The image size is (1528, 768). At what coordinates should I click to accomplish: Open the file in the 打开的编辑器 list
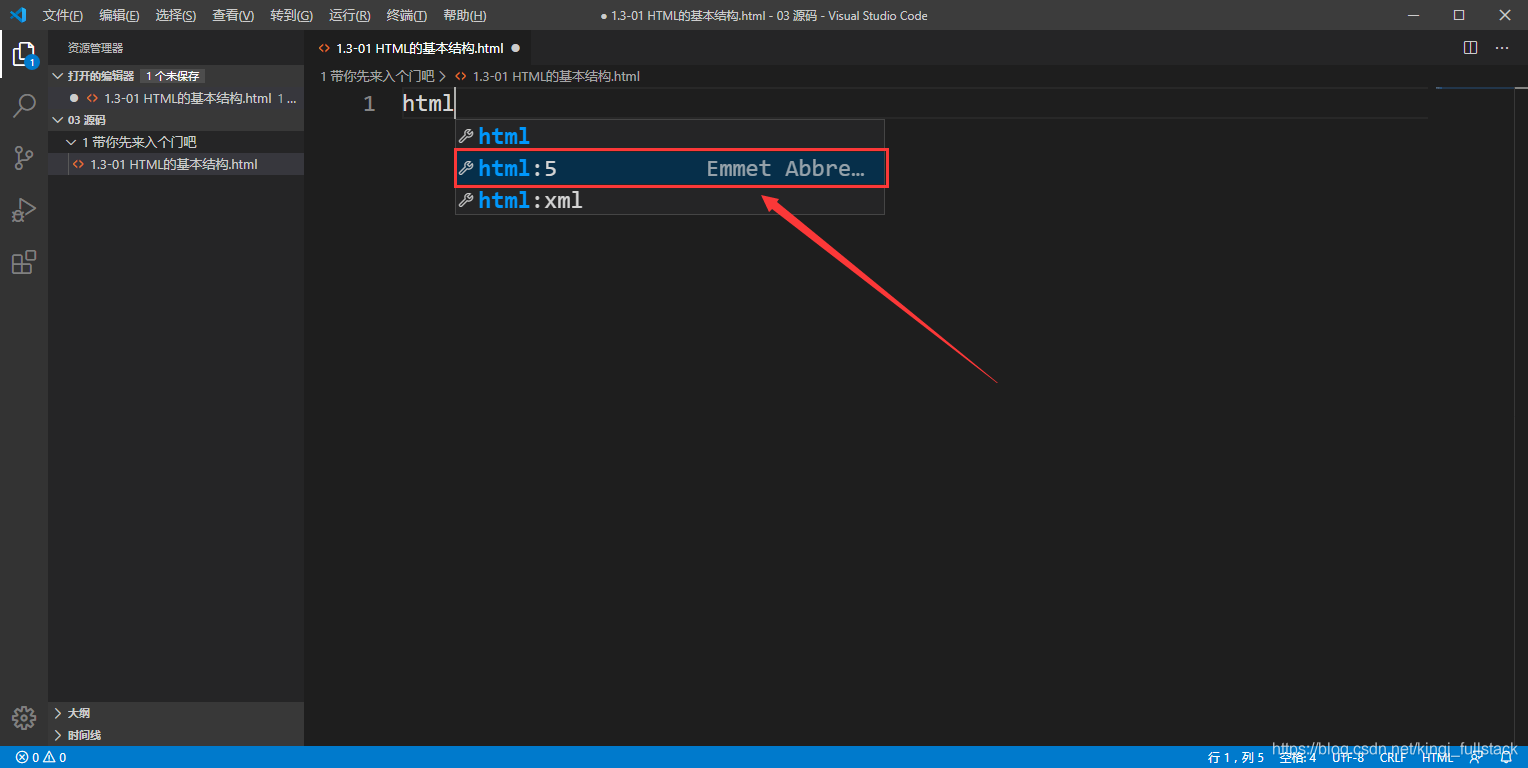click(x=176, y=98)
